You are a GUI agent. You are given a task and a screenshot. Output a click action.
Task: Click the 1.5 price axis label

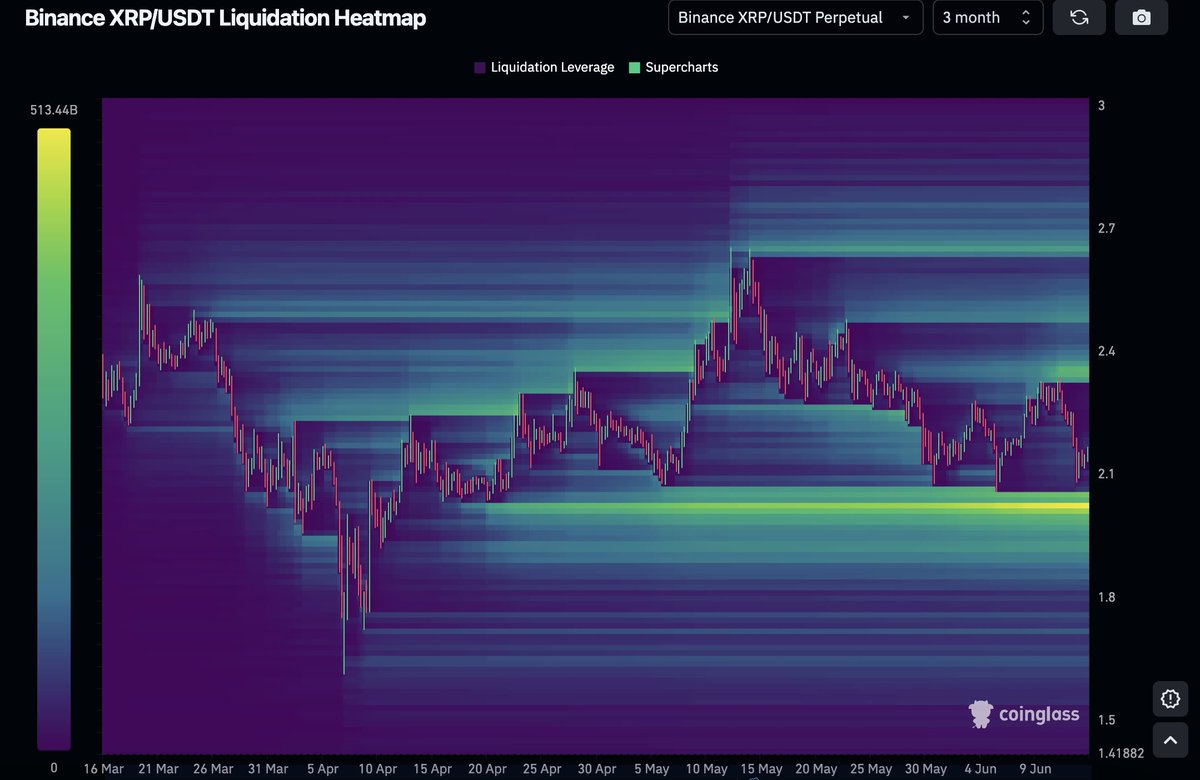1107,720
